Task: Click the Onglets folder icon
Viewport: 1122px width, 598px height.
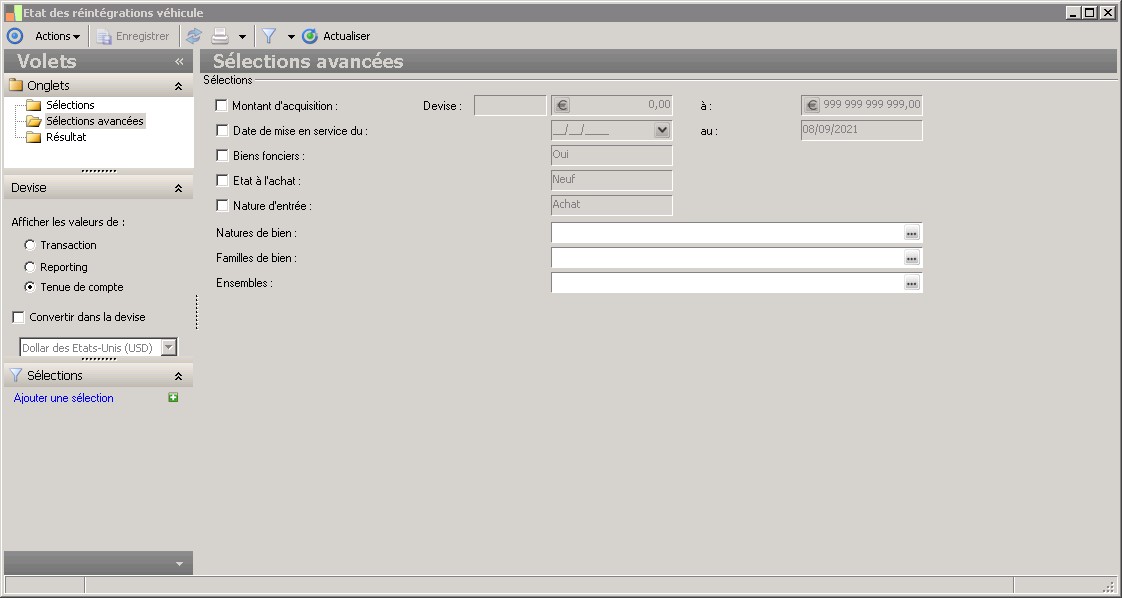Action: point(16,85)
